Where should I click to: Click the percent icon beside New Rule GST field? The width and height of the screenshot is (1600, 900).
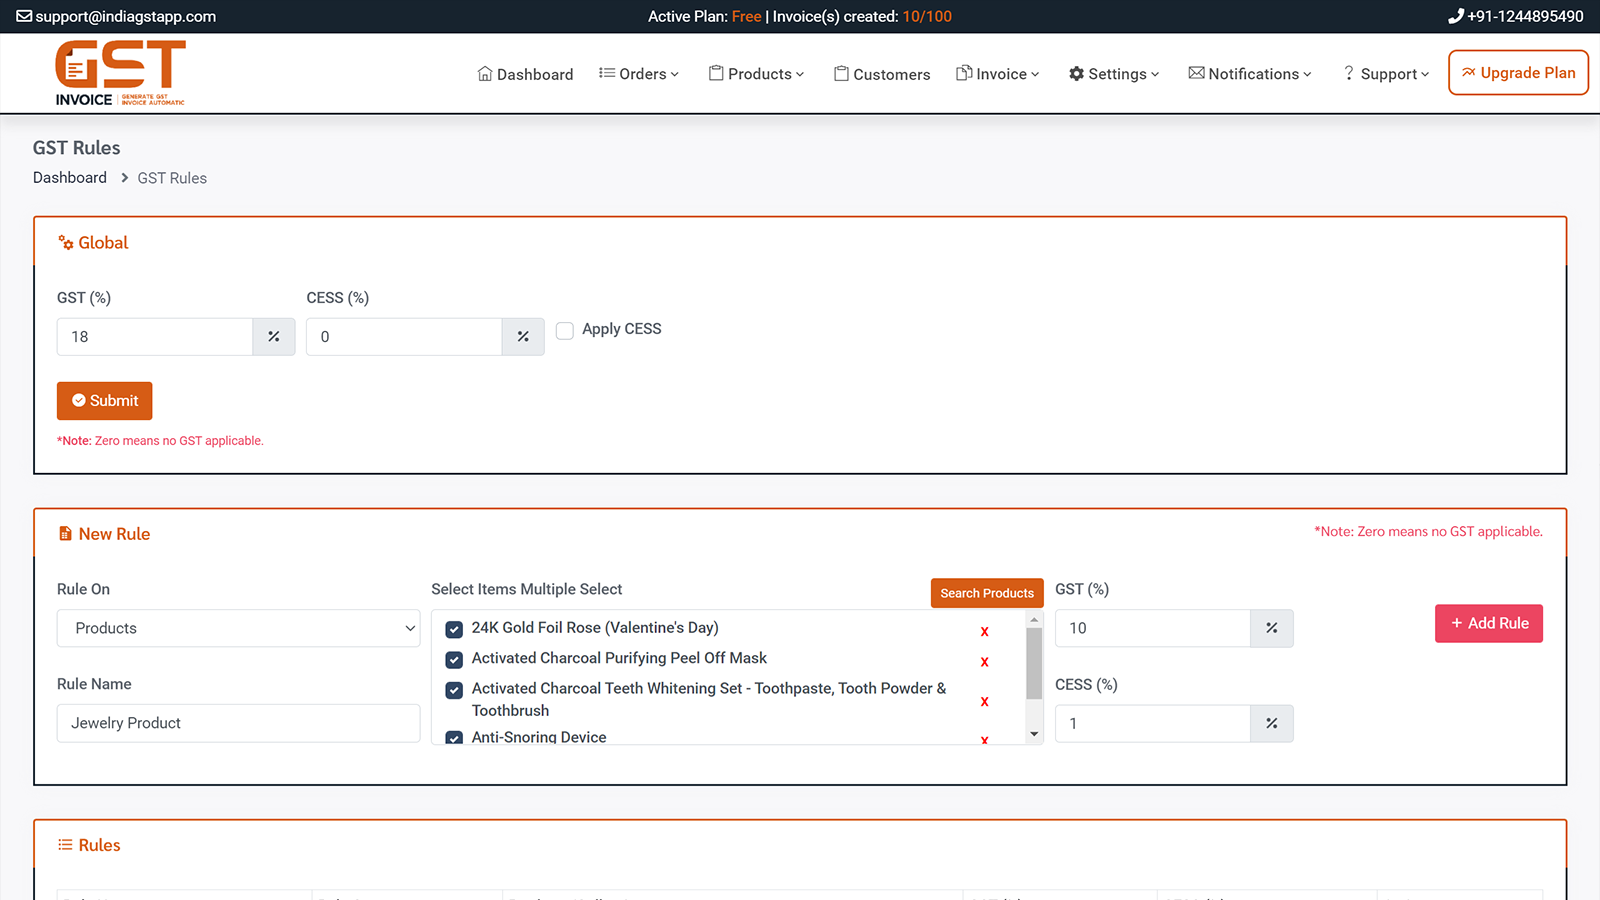1271,628
